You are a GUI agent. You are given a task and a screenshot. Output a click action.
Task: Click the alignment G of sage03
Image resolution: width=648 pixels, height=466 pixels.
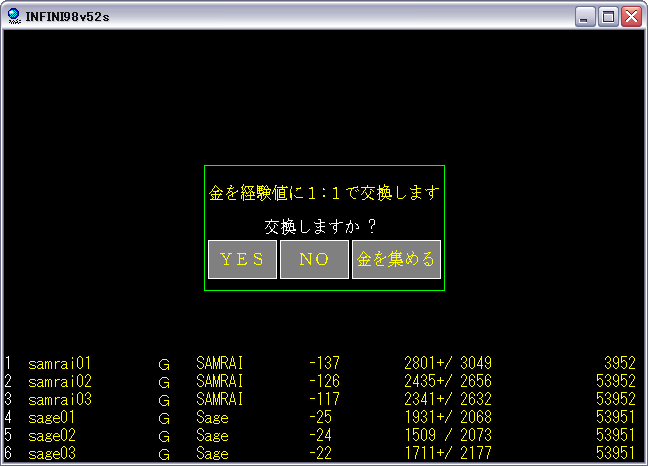pyautogui.click(x=164, y=455)
